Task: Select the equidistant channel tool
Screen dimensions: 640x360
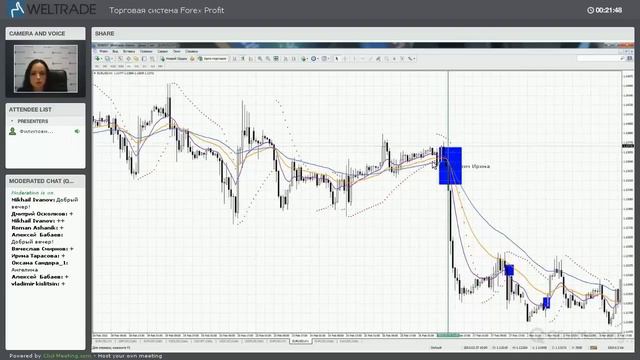Action: [x=378, y=59]
